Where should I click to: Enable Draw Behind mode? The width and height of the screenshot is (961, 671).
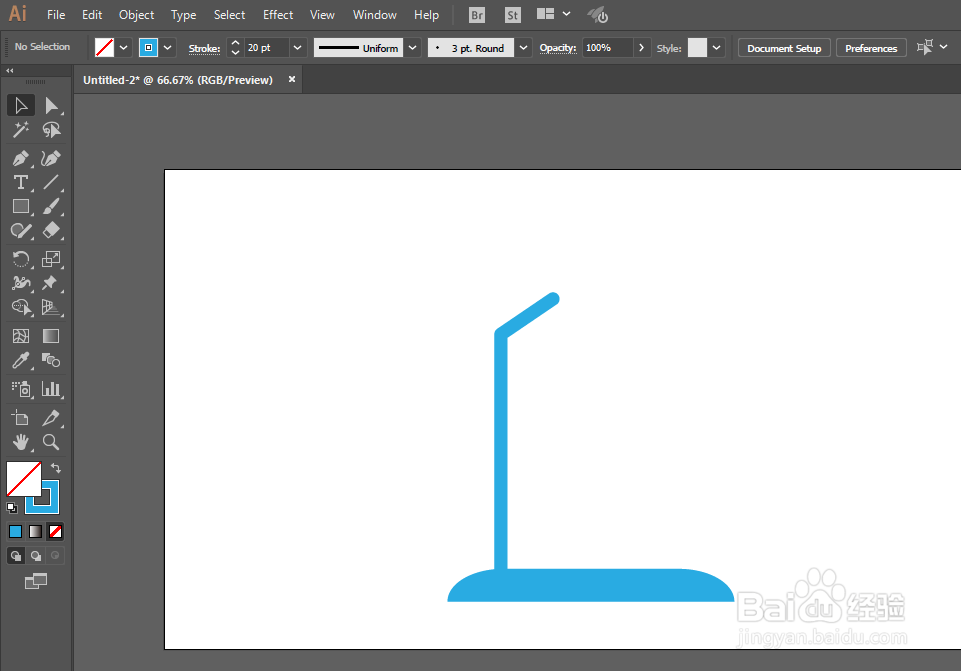[36, 556]
